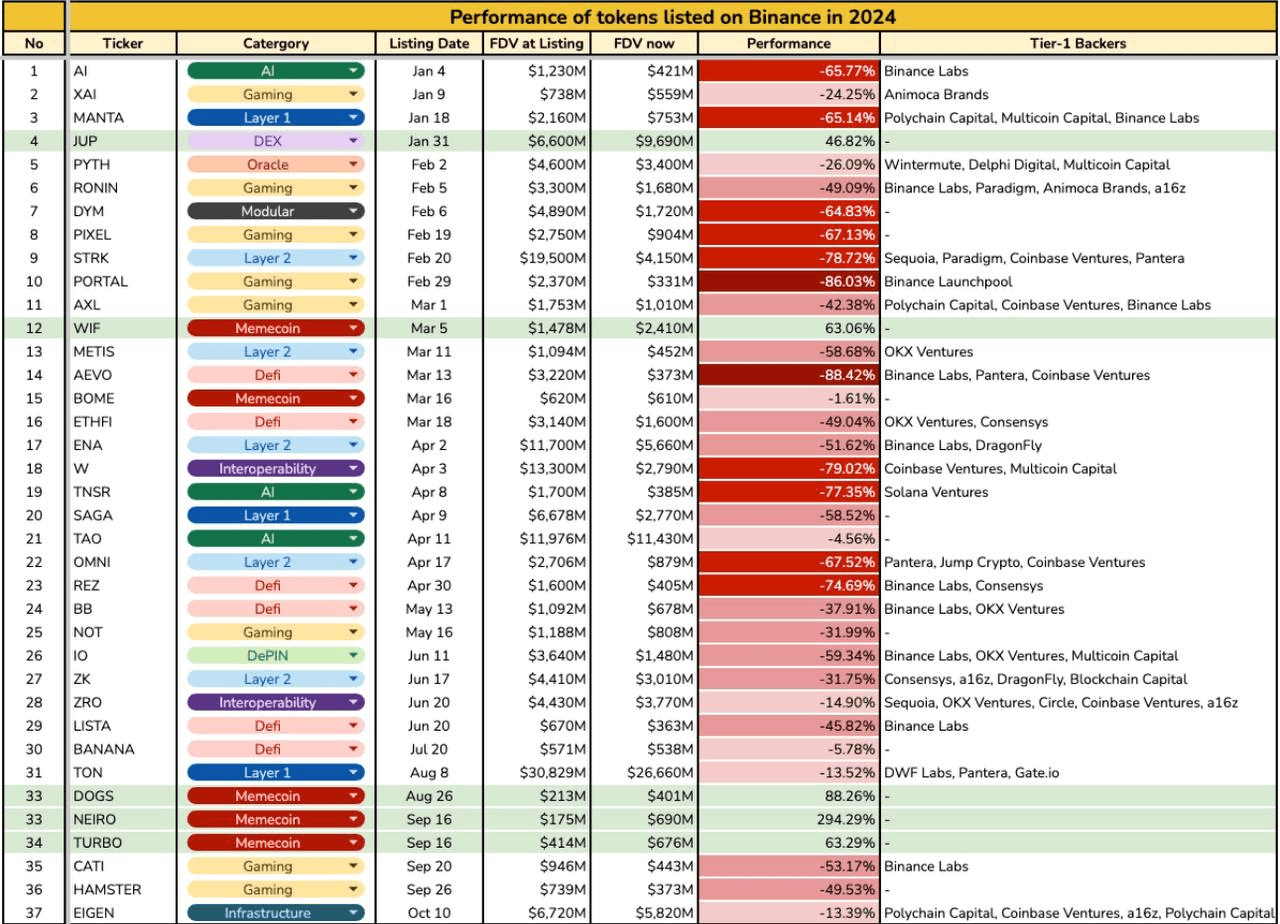1280x924 pixels.
Task: Select the -65.77% performance cell
Action: 789,71
